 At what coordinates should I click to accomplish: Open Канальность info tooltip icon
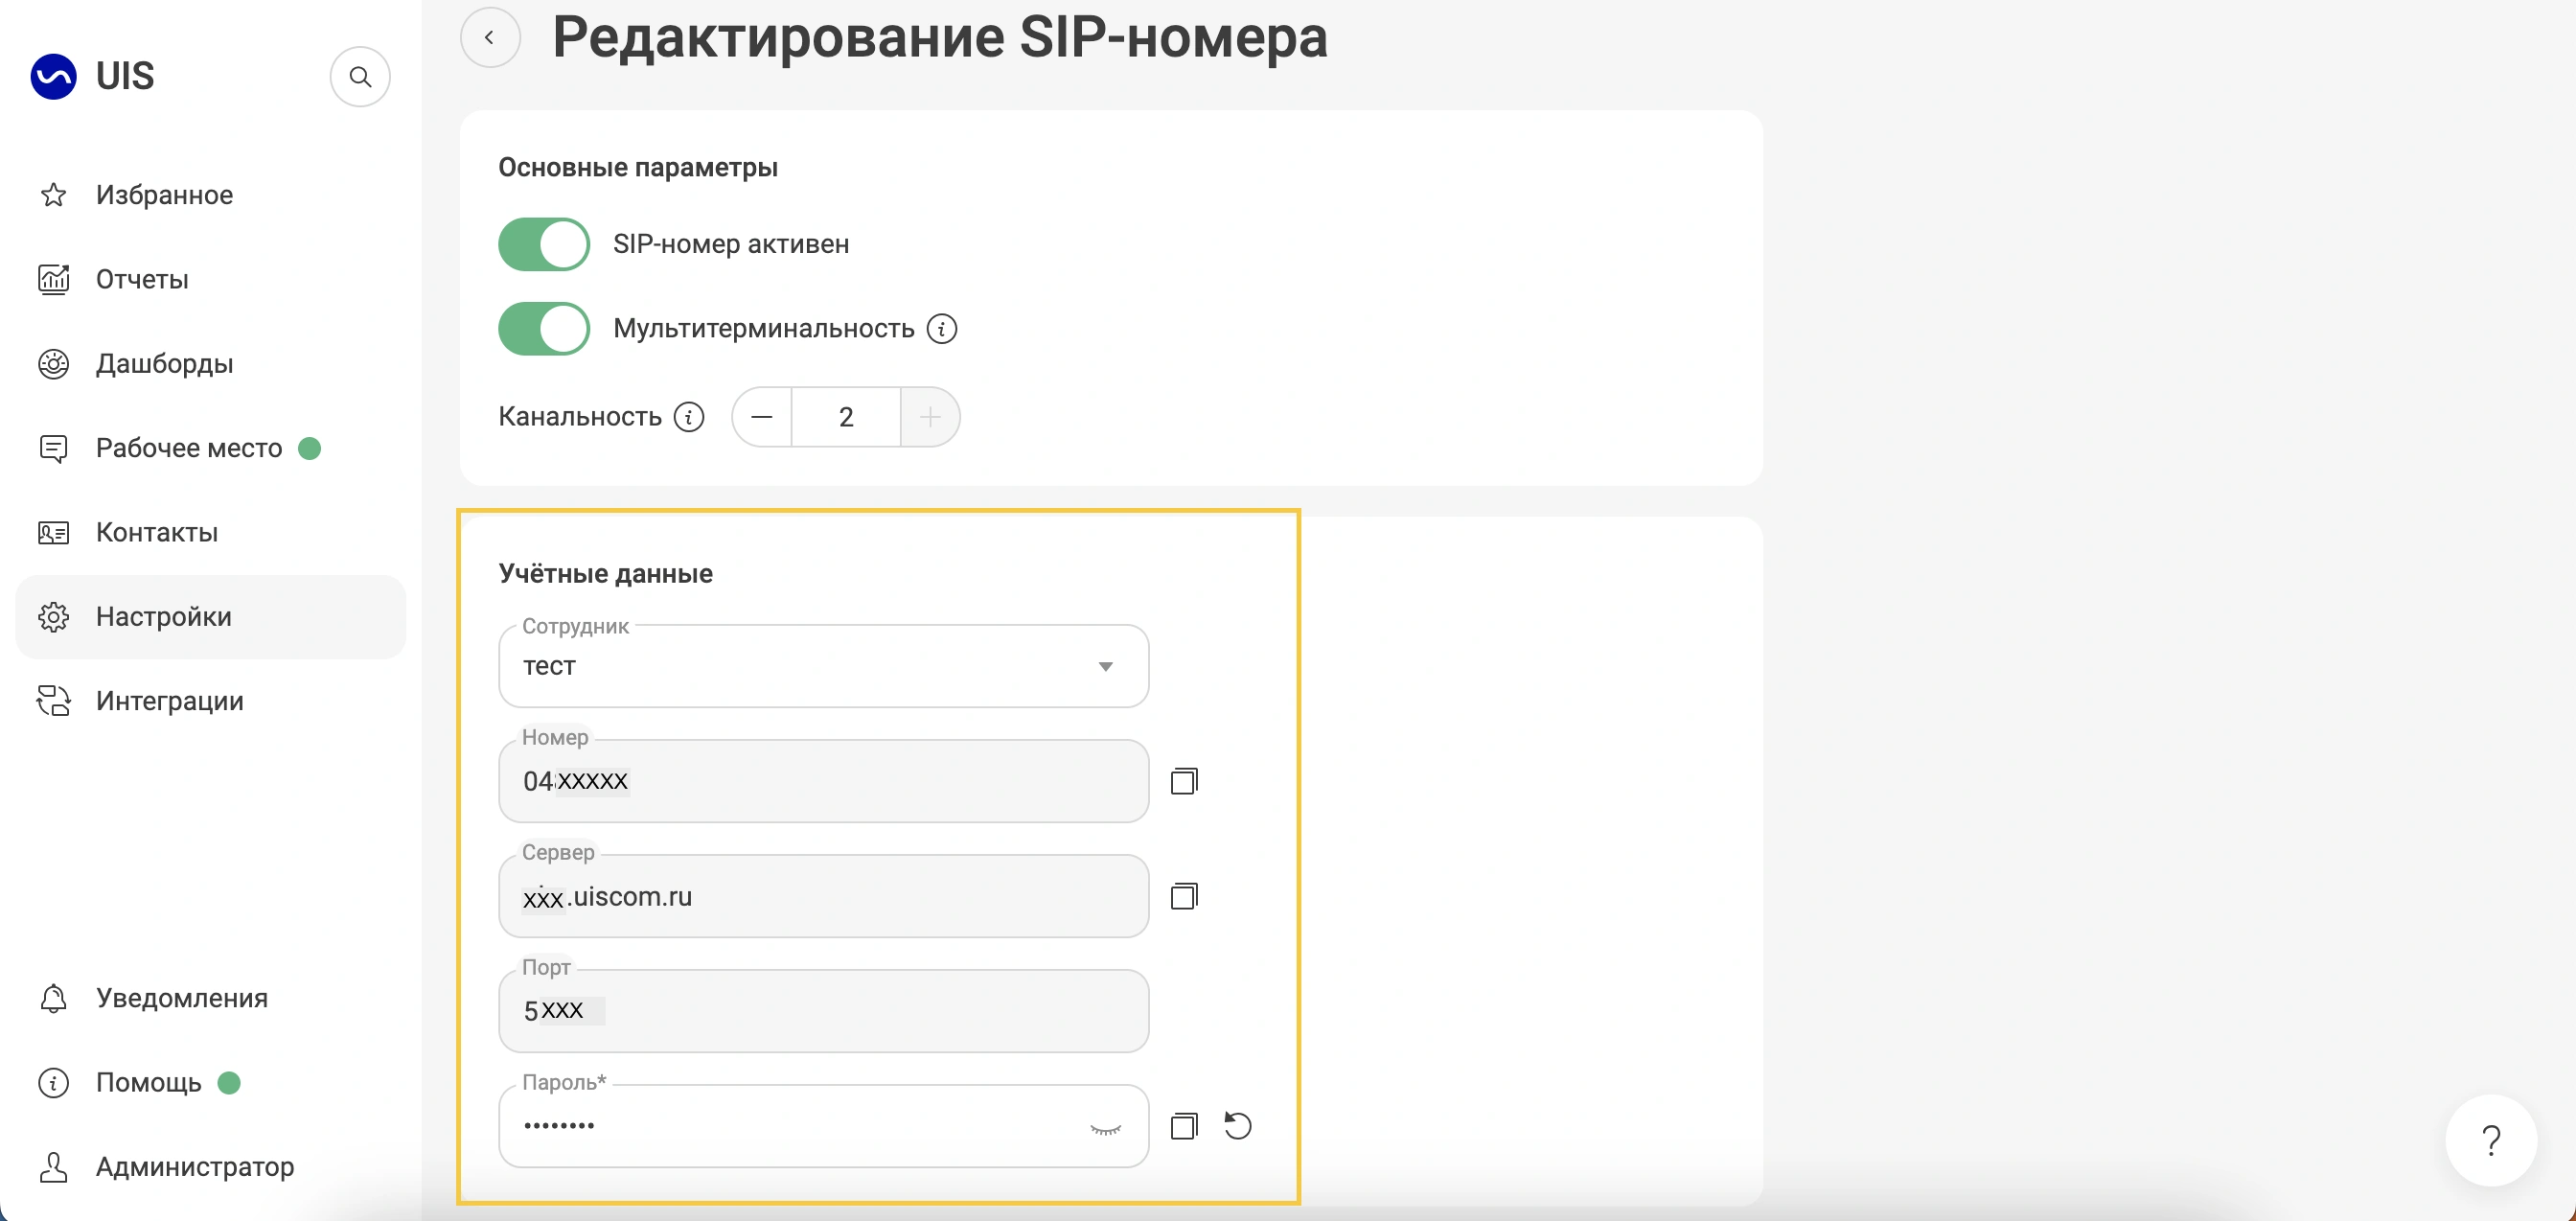[689, 417]
